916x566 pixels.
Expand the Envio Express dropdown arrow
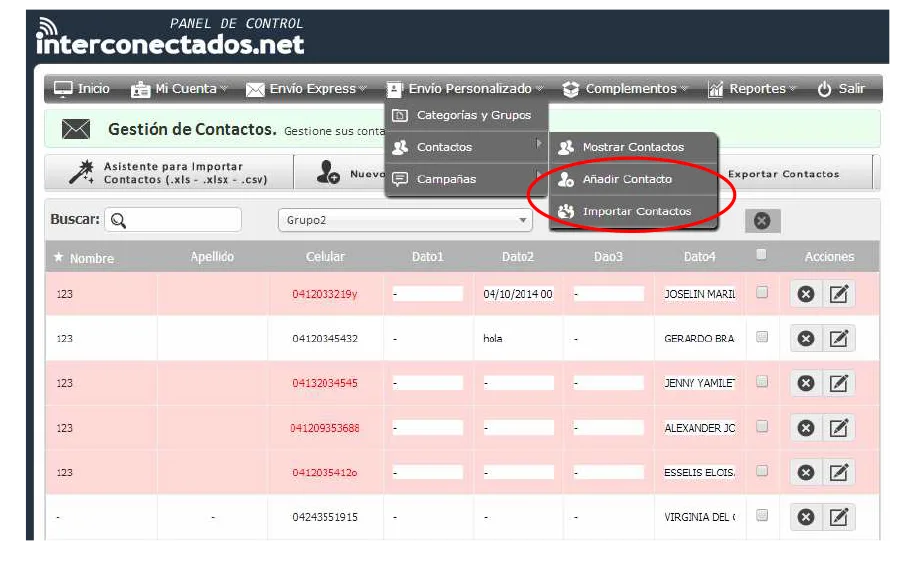363,89
